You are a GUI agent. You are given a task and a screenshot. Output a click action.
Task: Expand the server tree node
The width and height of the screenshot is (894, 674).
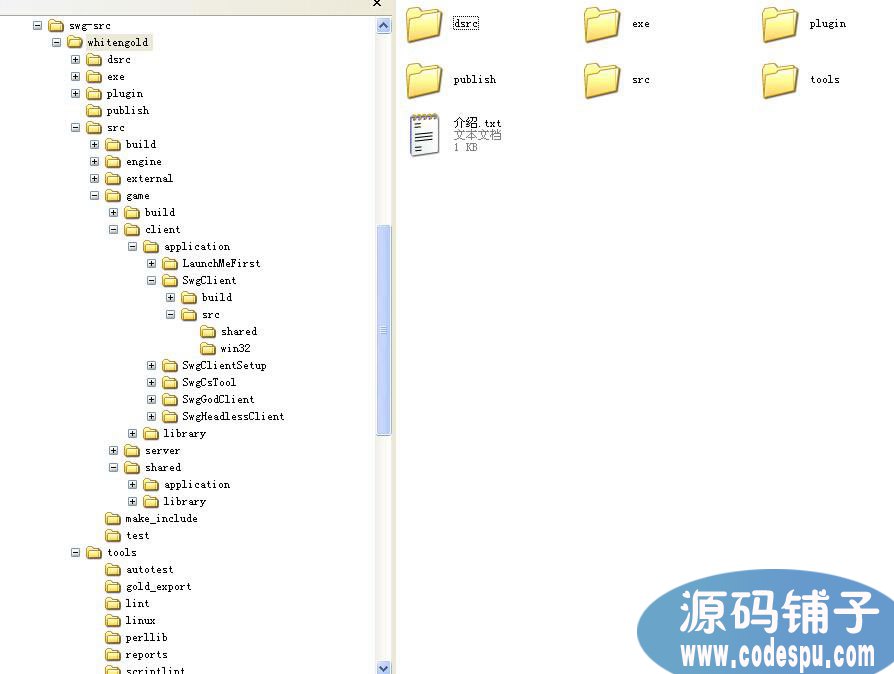(x=113, y=450)
